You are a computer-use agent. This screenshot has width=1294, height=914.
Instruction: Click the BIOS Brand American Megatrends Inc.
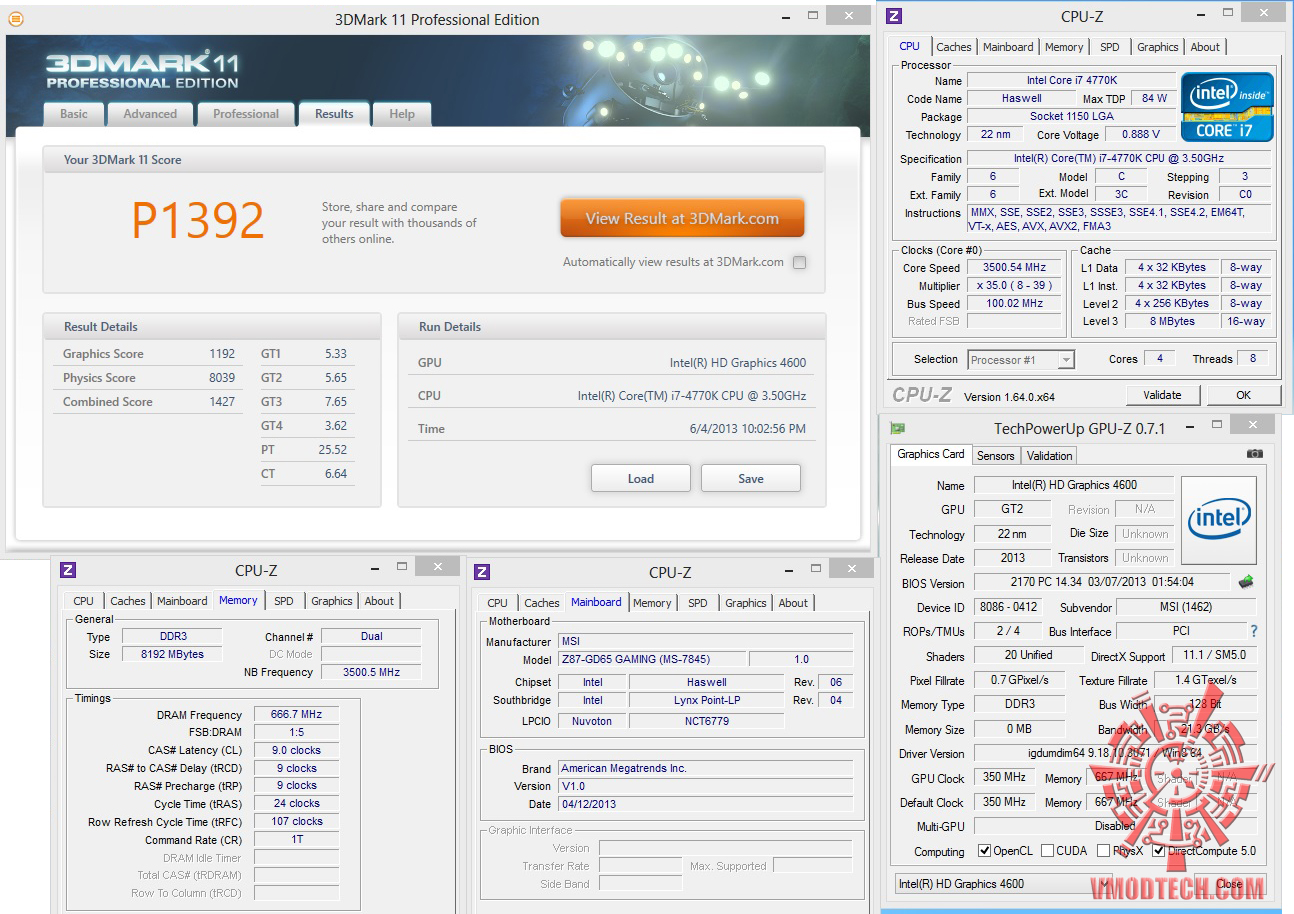tap(705, 768)
